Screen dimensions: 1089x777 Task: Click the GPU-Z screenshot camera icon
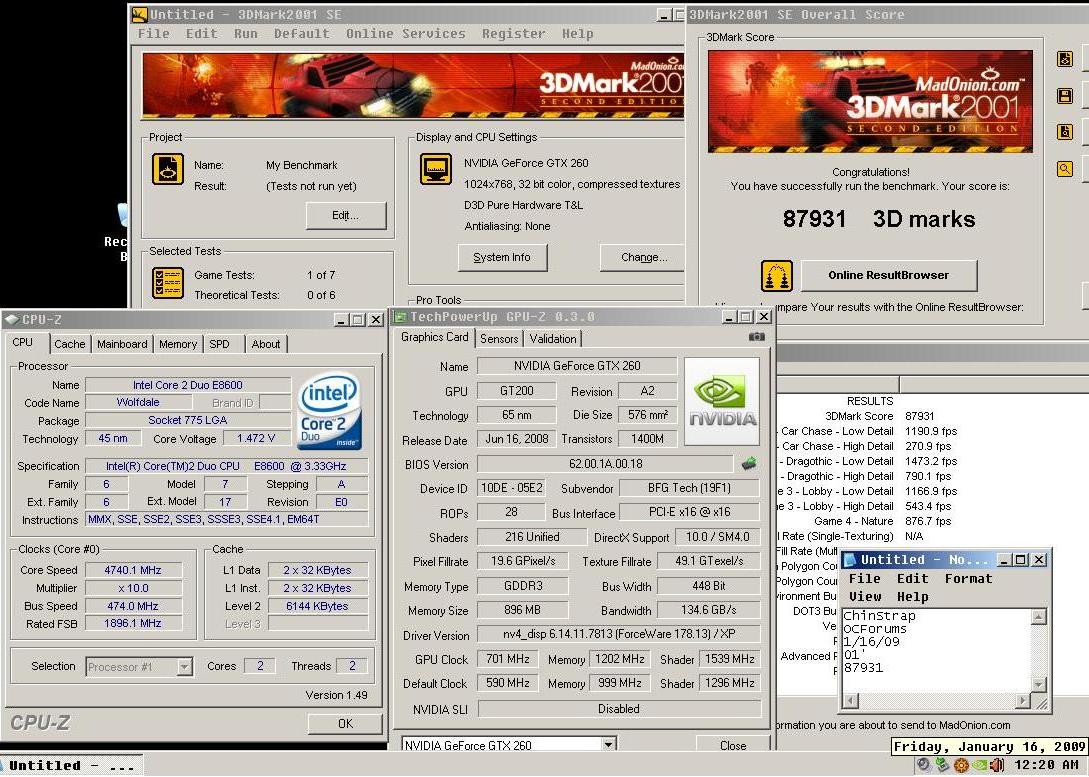coord(757,337)
